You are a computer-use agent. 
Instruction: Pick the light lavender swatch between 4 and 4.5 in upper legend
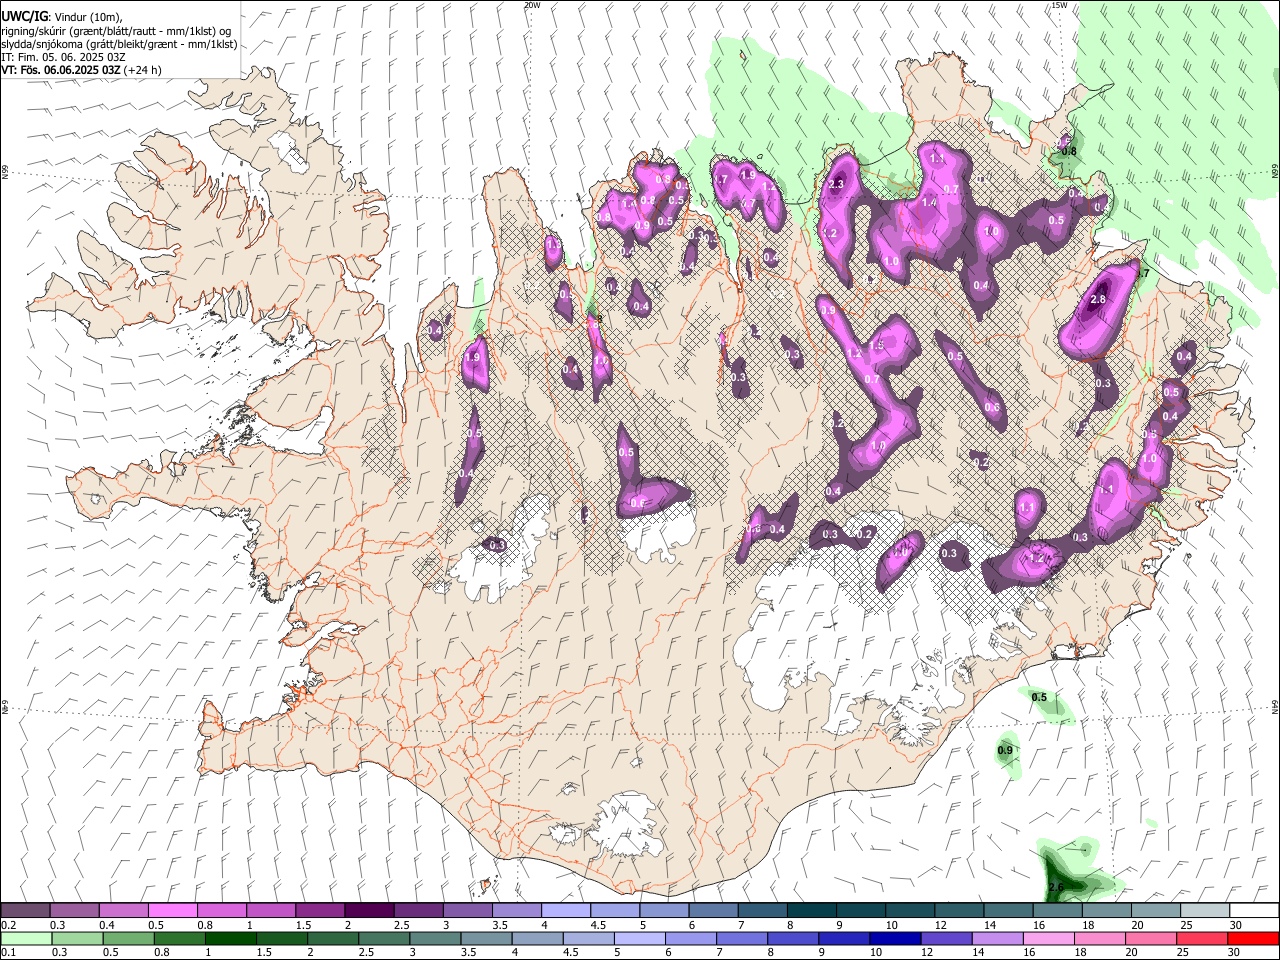[x=566, y=910]
